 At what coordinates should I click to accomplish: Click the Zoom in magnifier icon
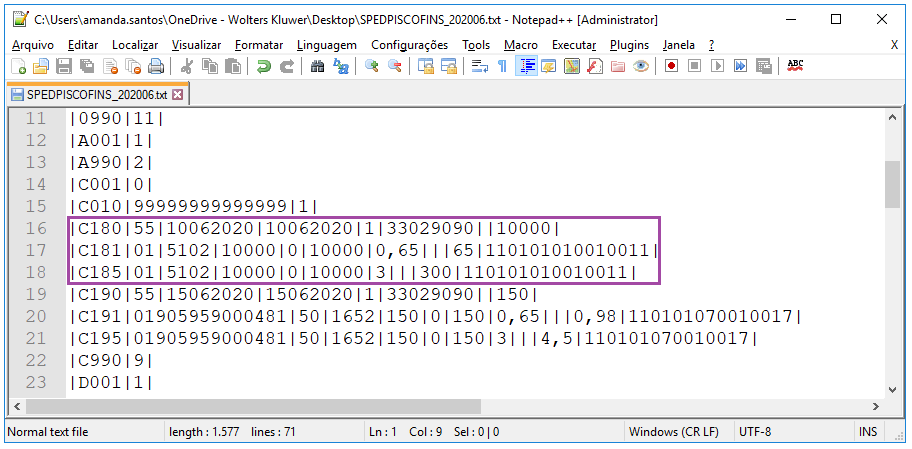point(371,66)
